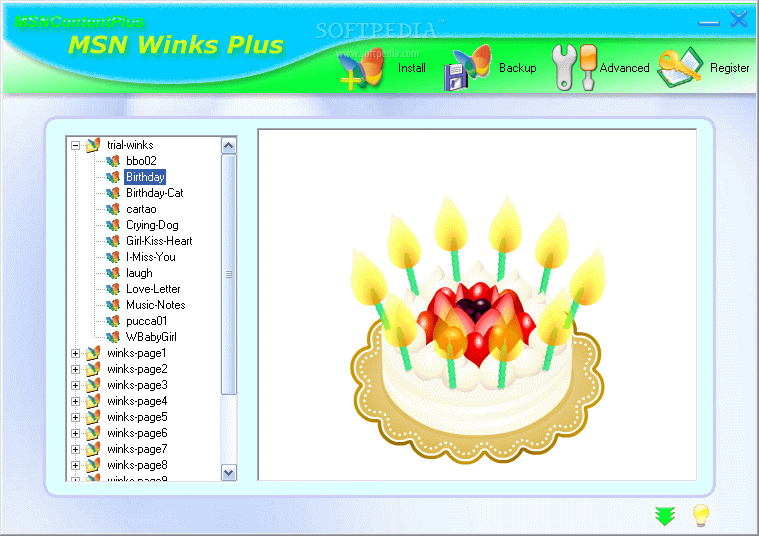Open the Advanced wrench and screwdriver icon
Image resolution: width=759 pixels, height=536 pixels.
pyautogui.click(x=575, y=67)
